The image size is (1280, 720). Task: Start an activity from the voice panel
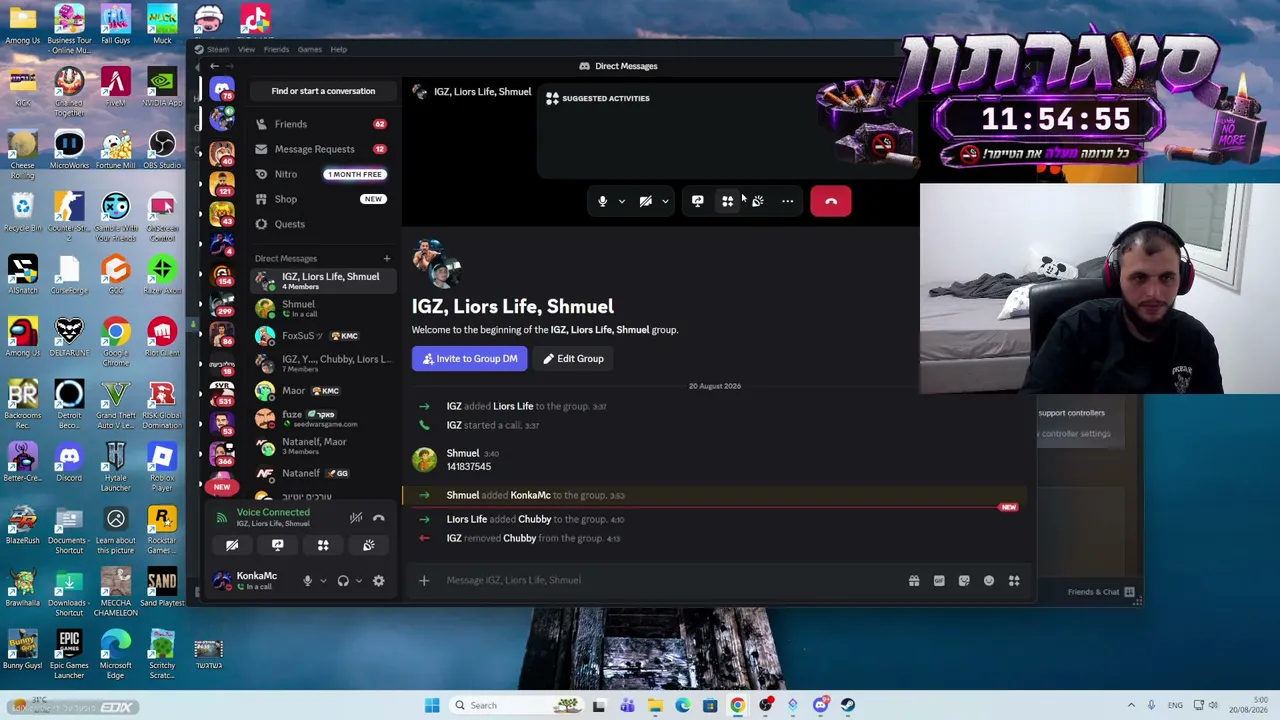coord(323,545)
